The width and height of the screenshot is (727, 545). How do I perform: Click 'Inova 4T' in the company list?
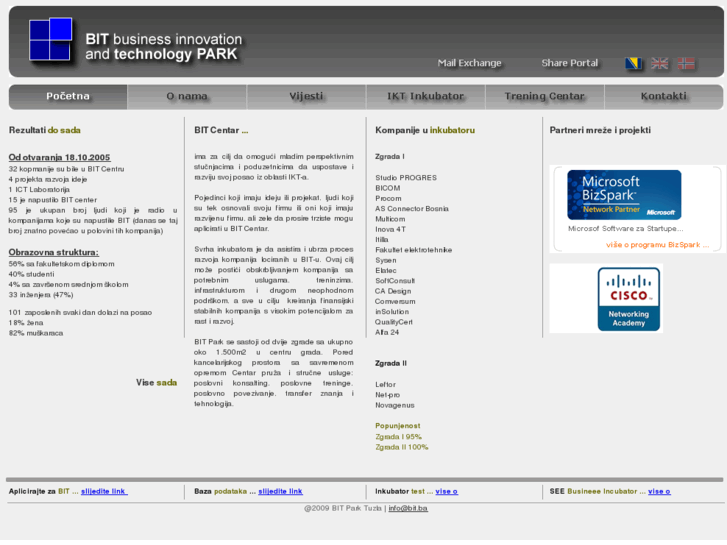(x=390, y=229)
